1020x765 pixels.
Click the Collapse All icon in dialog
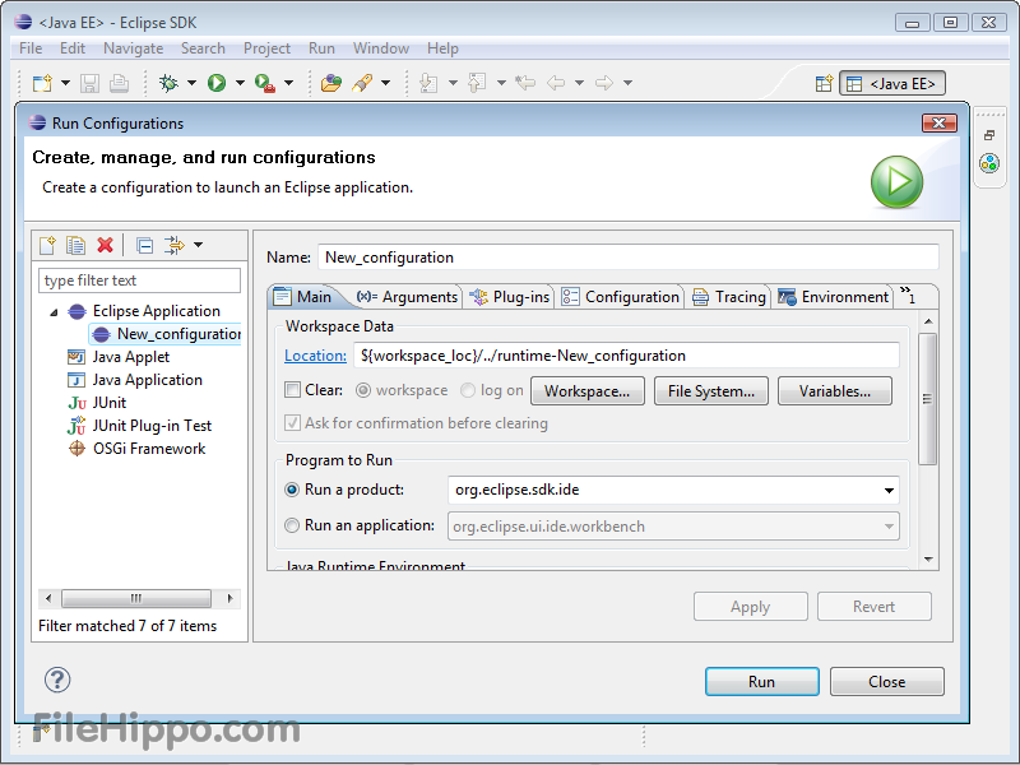point(145,245)
